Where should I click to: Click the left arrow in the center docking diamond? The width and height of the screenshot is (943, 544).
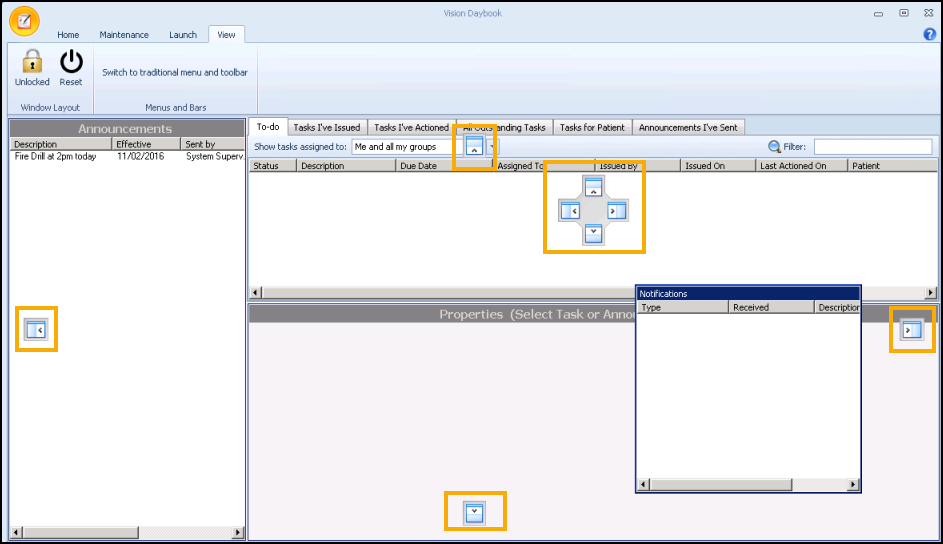click(570, 210)
